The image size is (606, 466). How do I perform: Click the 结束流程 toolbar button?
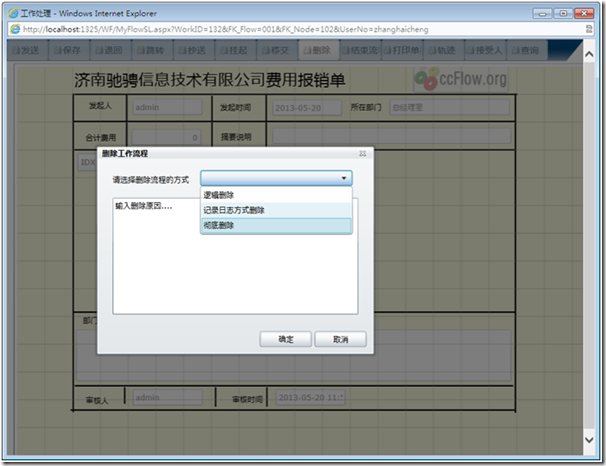click(x=361, y=50)
